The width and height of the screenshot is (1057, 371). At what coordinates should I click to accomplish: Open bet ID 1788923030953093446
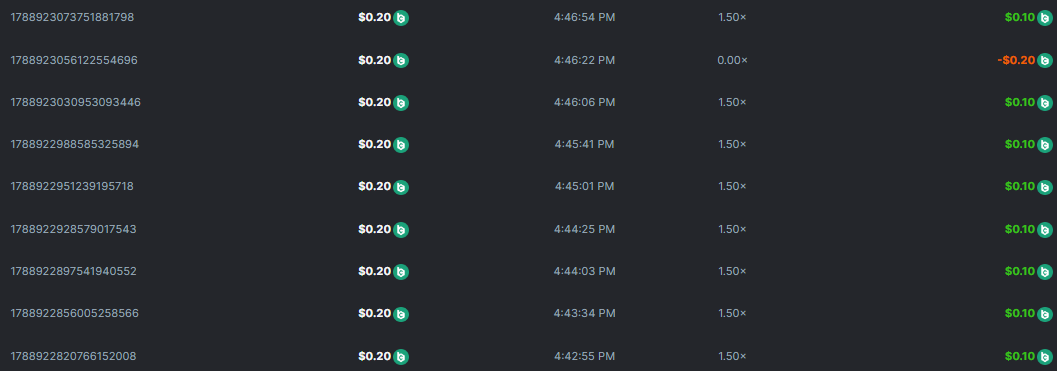click(76, 103)
